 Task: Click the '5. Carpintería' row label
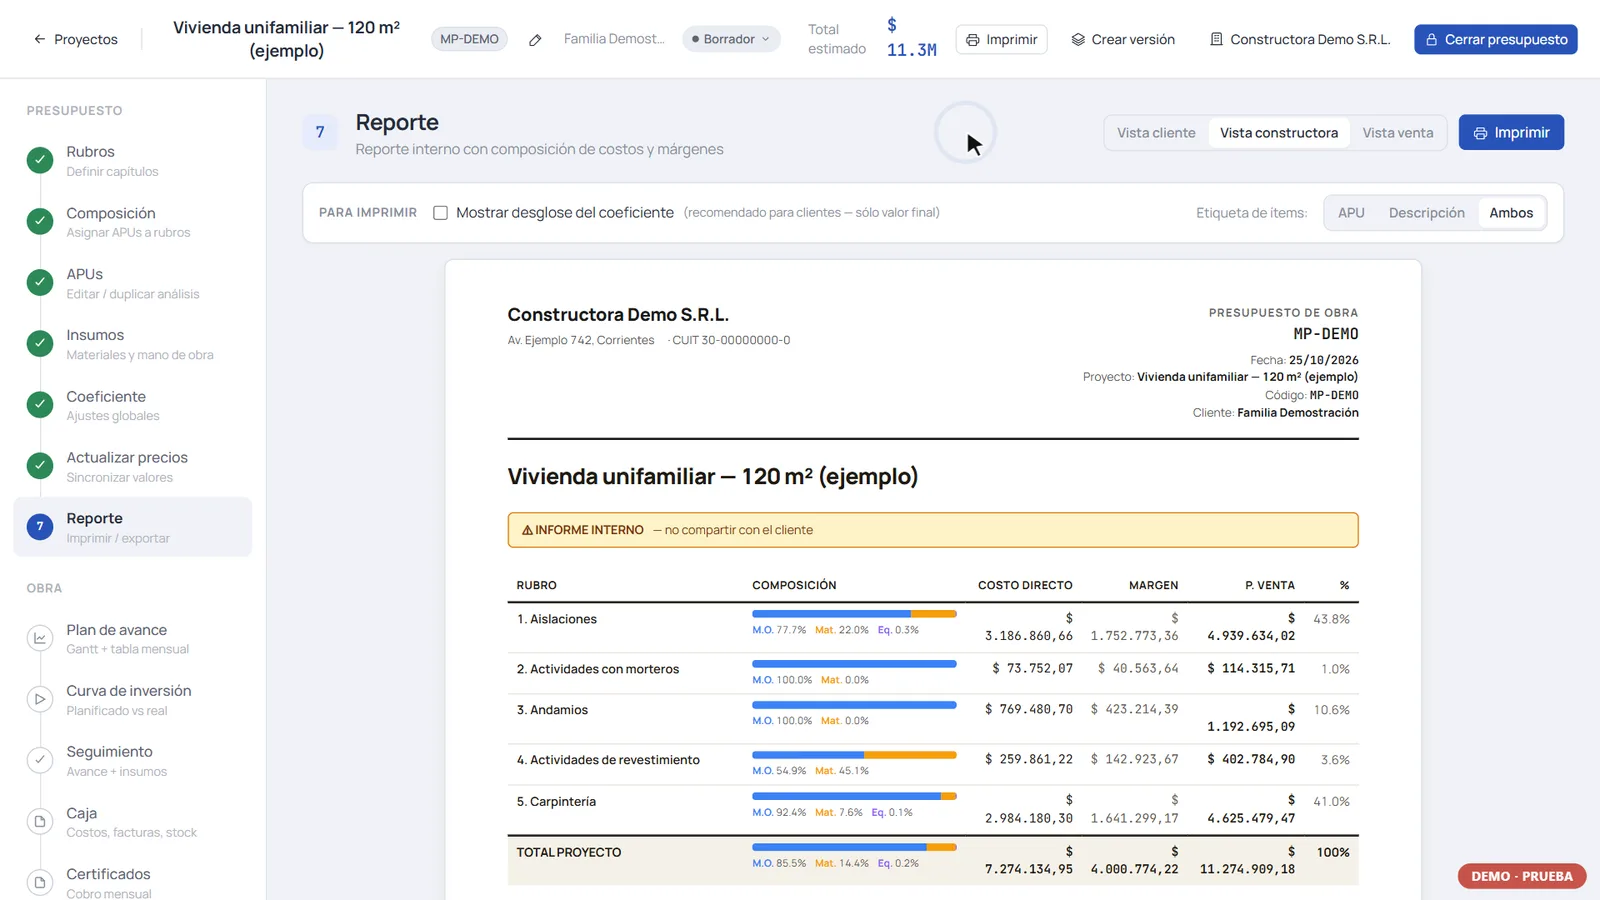pyautogui.click(x=556, y=802)
